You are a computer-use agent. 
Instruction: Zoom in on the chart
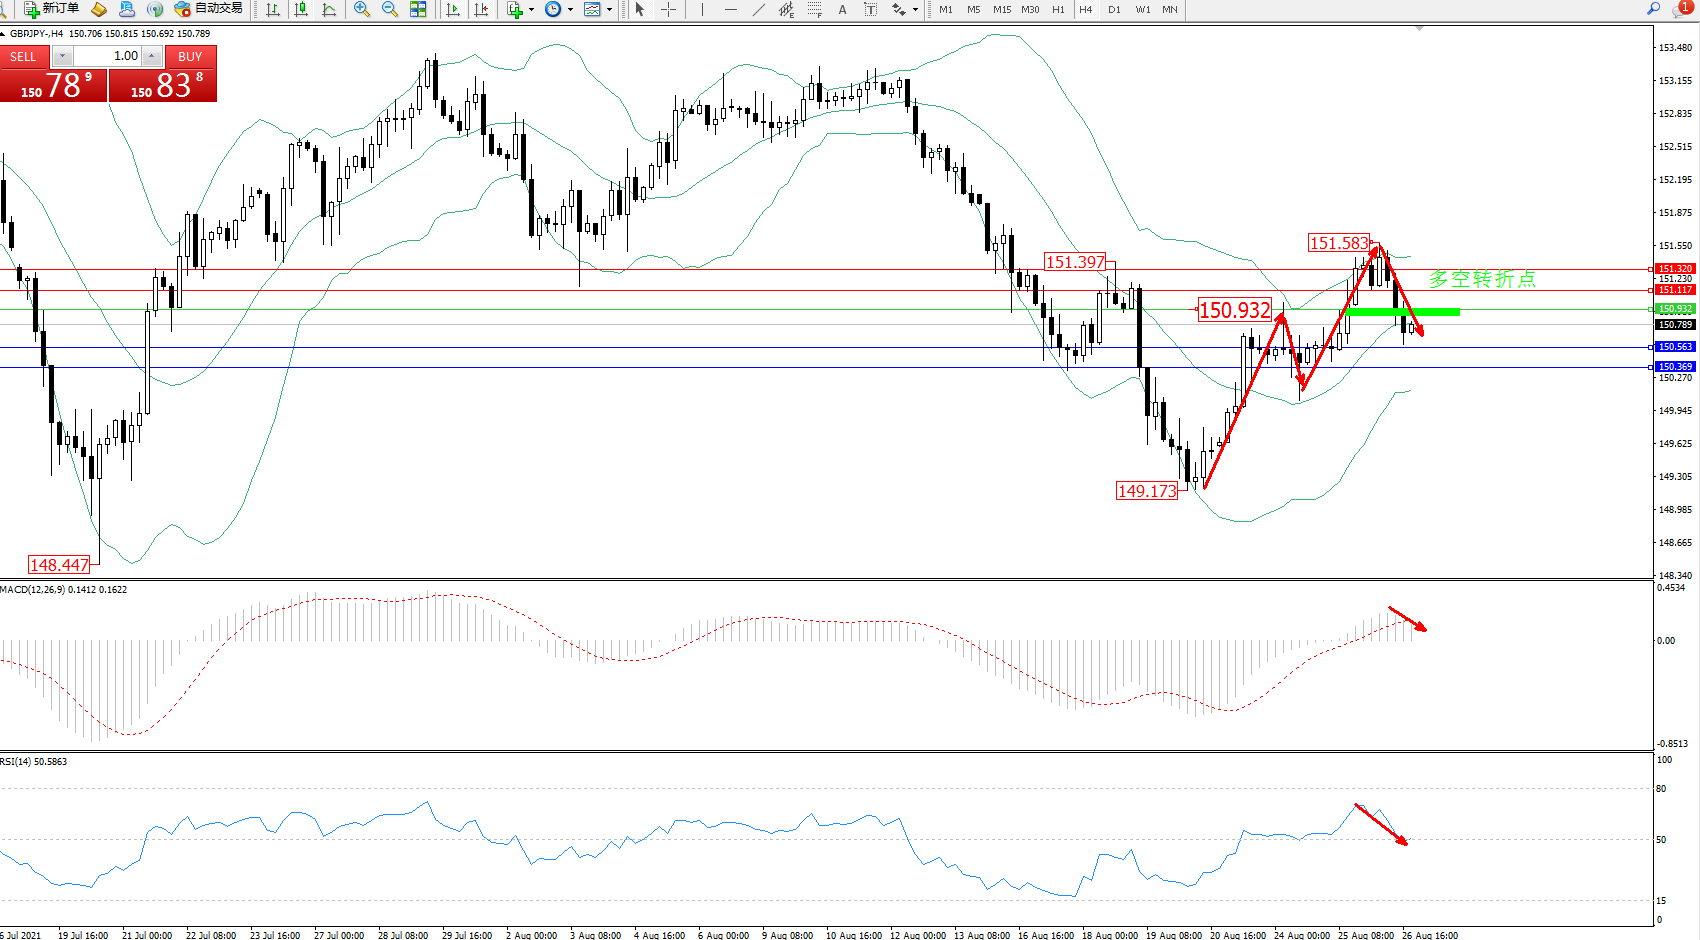[x=362, y=9]
